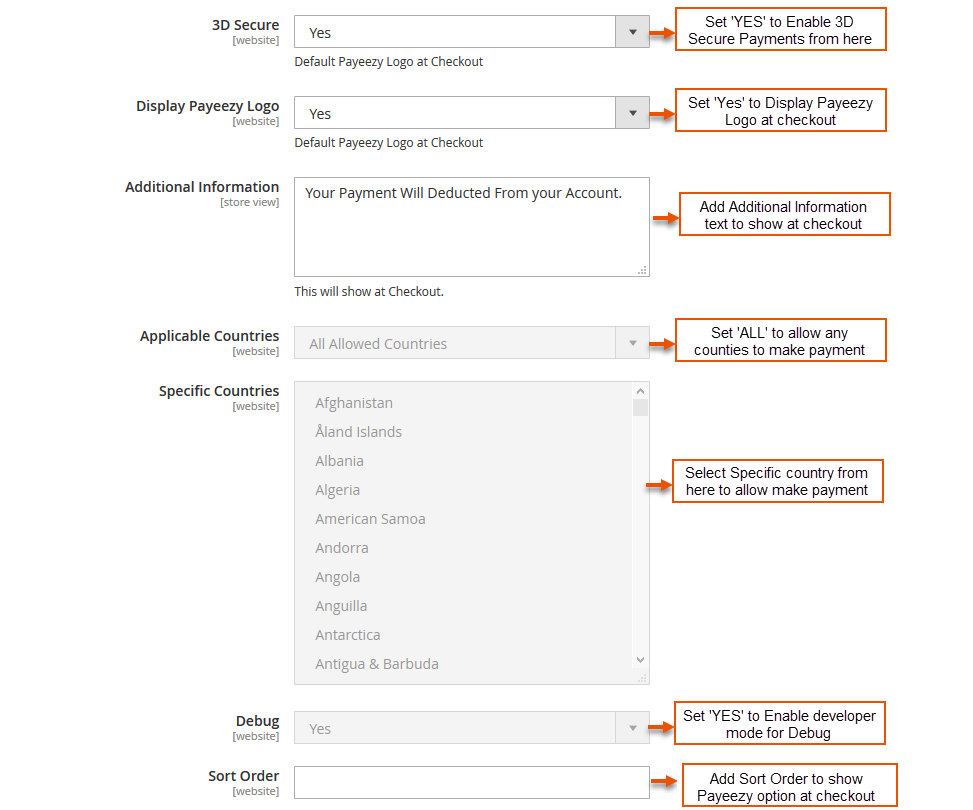Expand the Debug mode dropdown
973x810 pixels.
632,728
